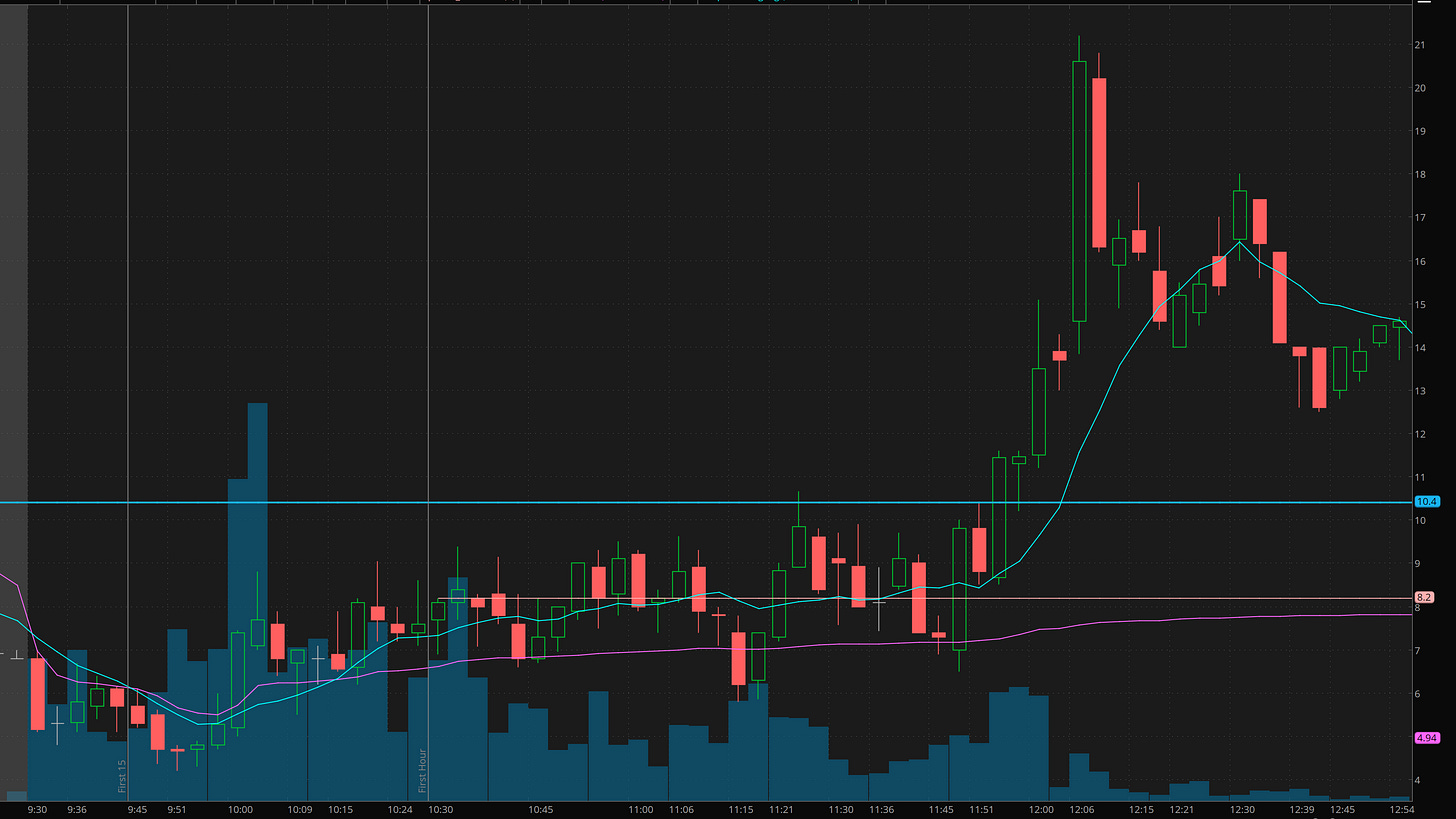1456x819 pixels.
Task: Click the 16 price axis label
Action: pos(1419,261)
